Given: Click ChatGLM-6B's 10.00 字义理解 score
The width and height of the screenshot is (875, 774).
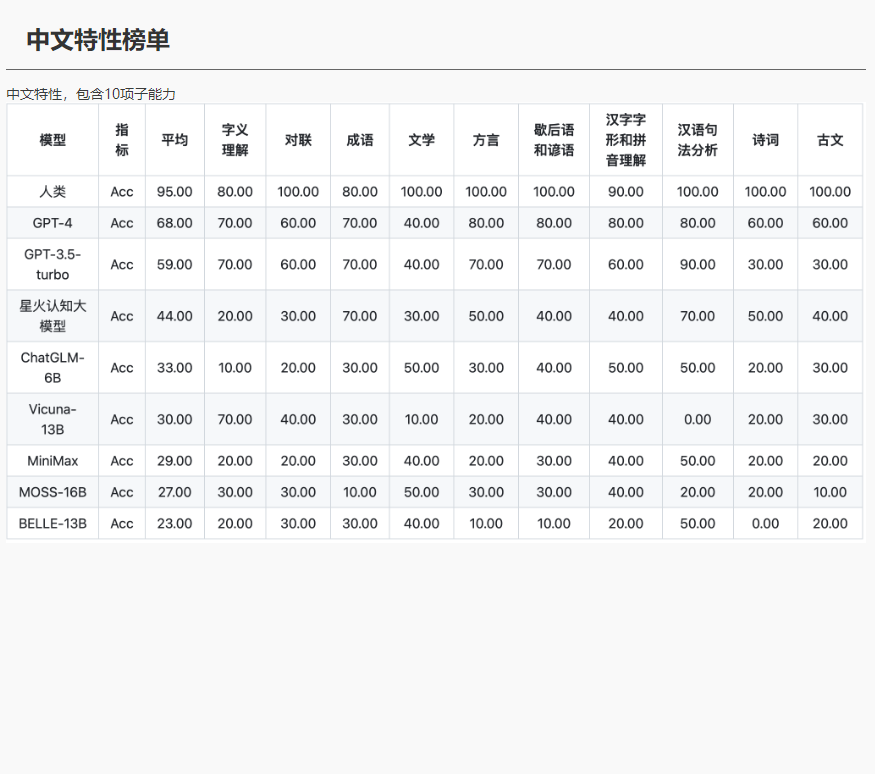Looking at the screenshot, I should click(x=235, y=368).
